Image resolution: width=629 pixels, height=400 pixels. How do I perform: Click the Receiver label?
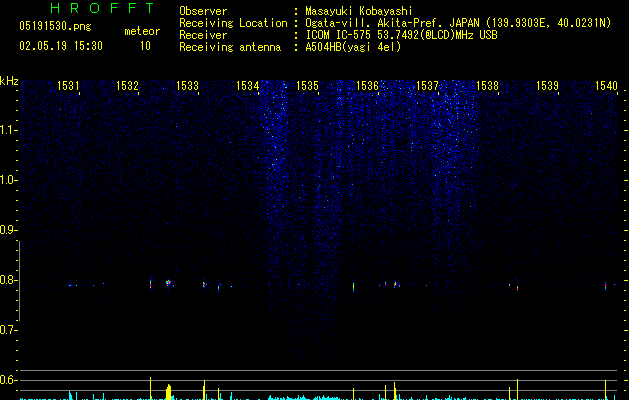coord(203,35)
